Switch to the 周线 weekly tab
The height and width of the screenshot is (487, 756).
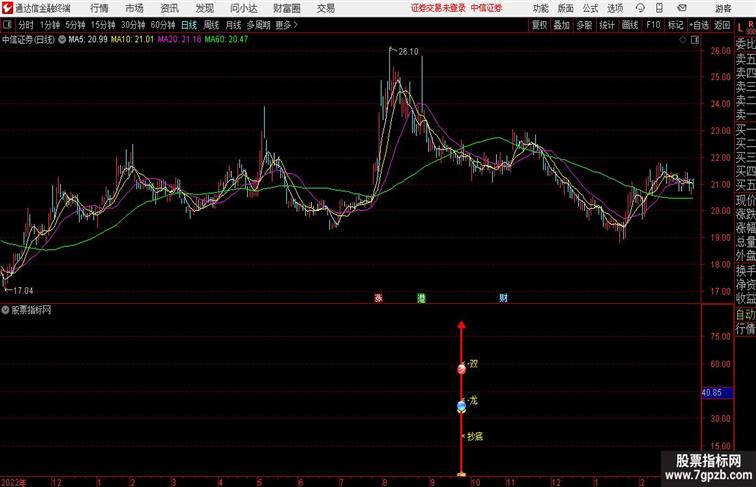[x=211, y=25]
